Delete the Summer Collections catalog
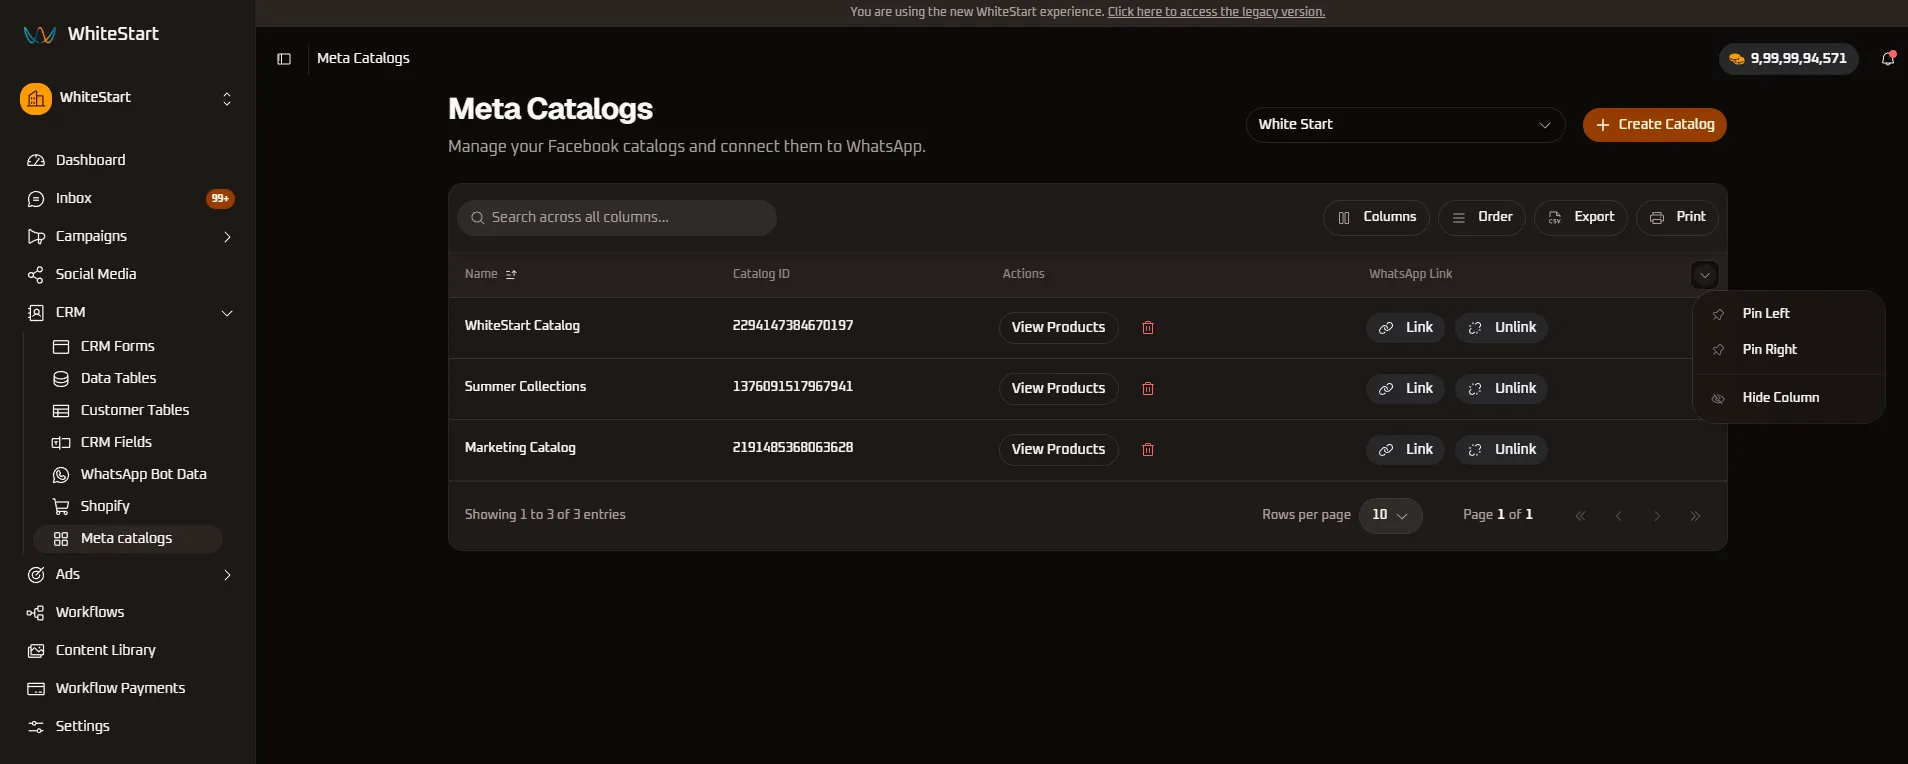The image size is (1908, 764). [1148, 389]
